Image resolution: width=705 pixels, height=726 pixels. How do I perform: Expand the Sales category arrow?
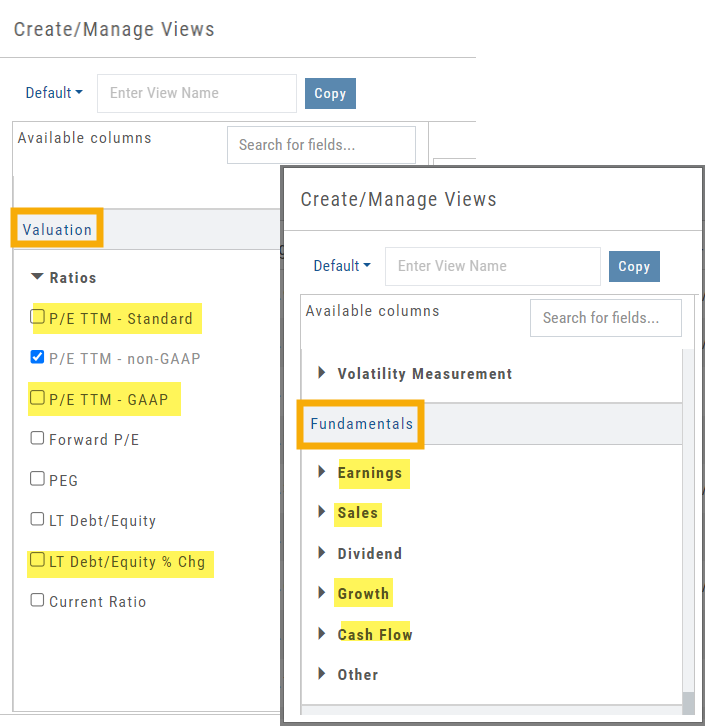pos(322,513)
